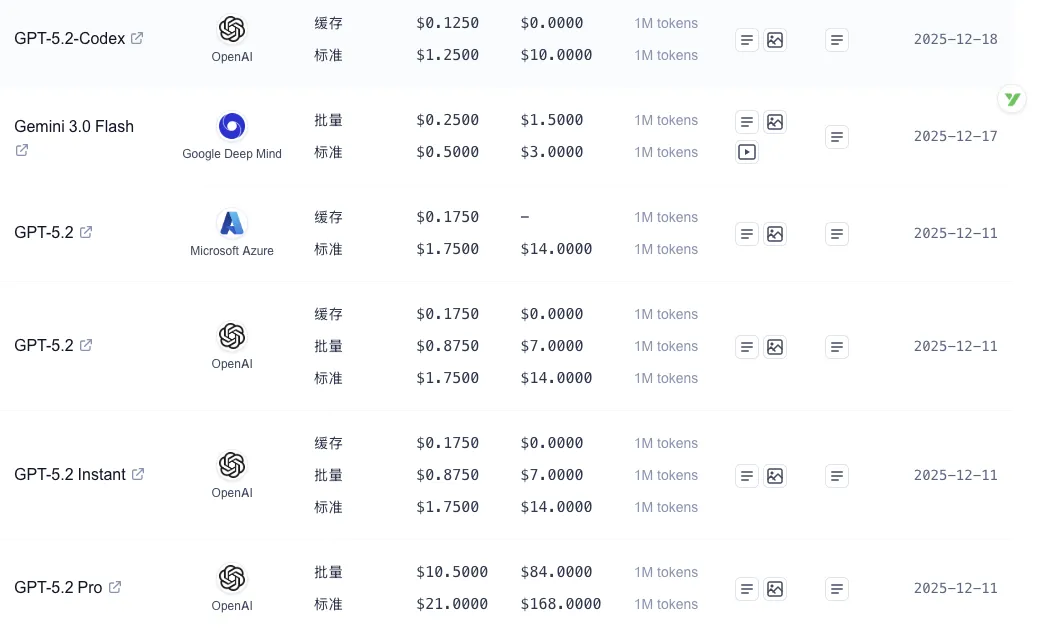The width and height of the screenshot is (1041, 630).
Task: Click Gemini 3.0 Flash external link icon
Action: coord(22,150)
